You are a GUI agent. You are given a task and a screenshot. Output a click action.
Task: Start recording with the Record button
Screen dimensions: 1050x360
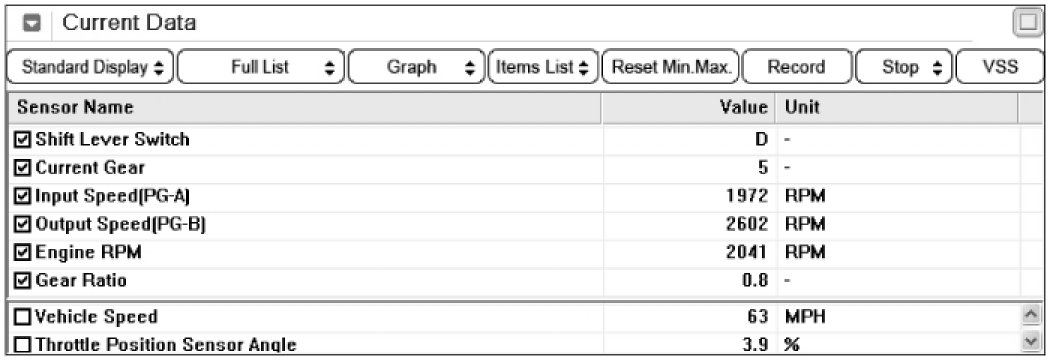[796, 67]
